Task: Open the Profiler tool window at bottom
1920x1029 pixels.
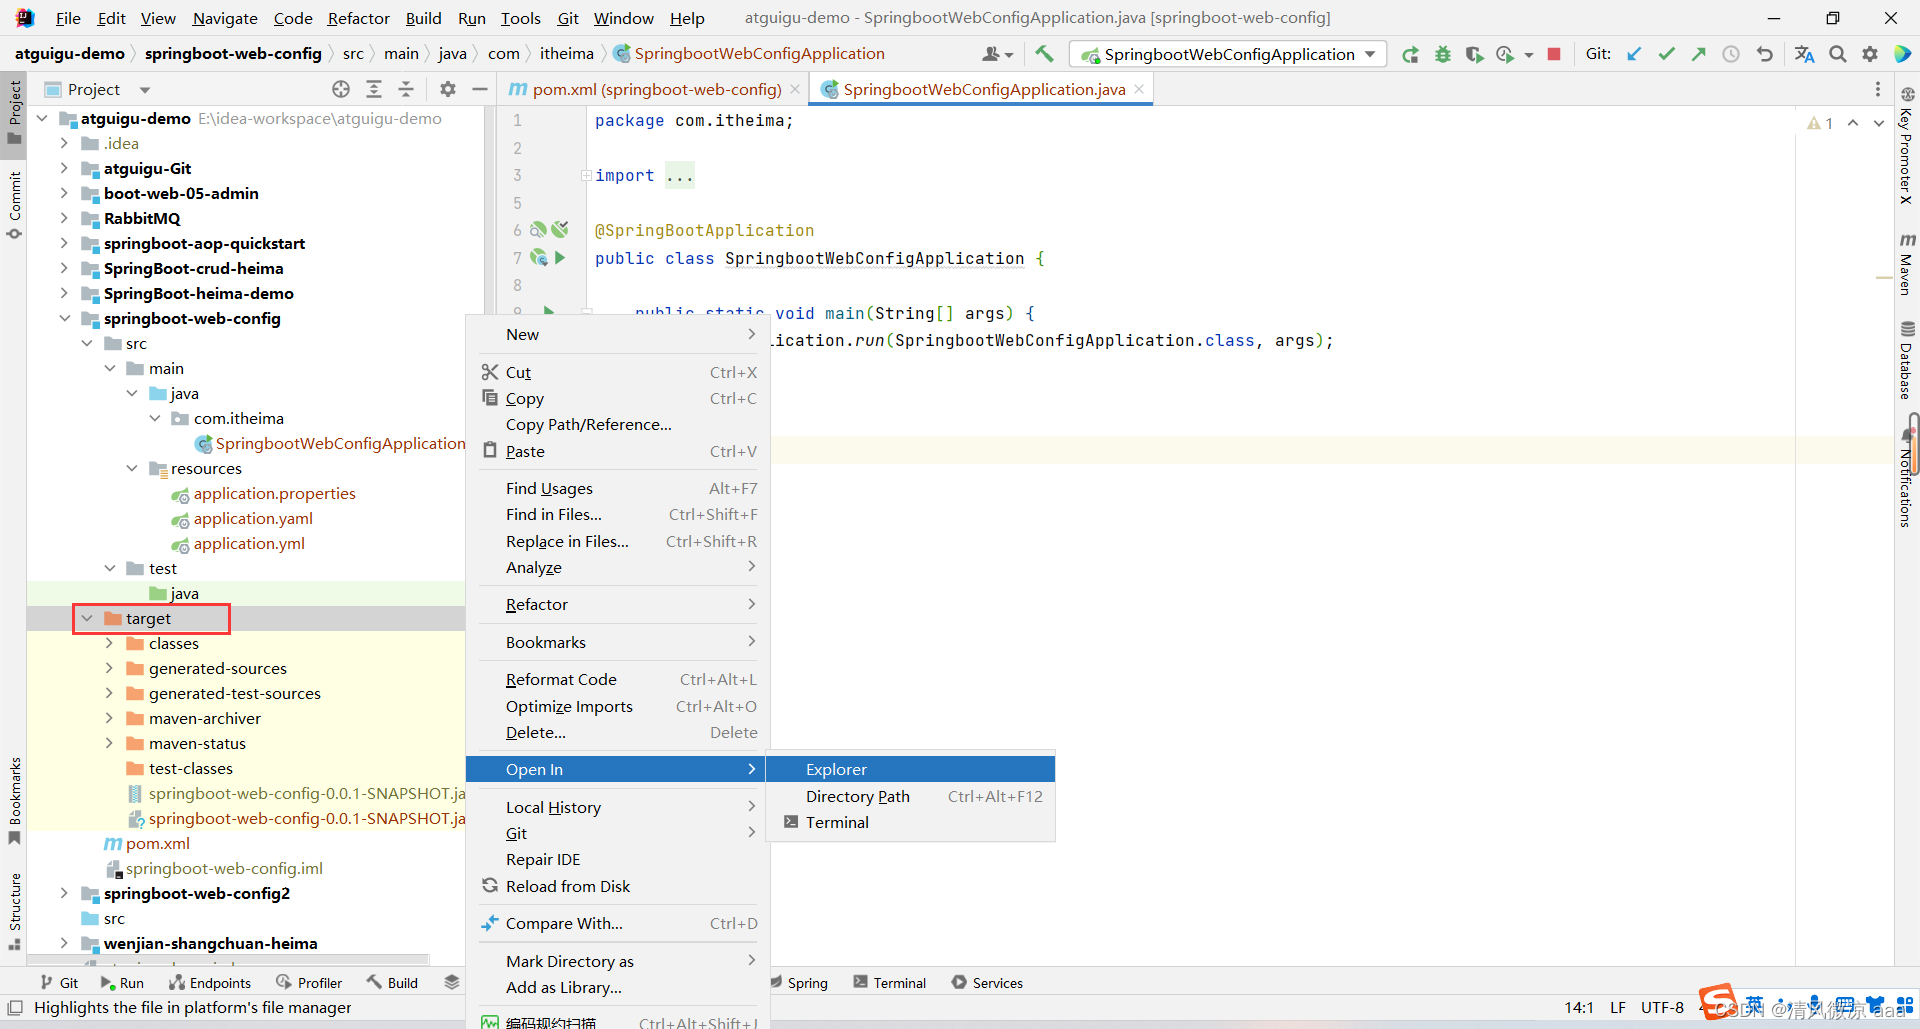Action: tap(309, 983)
